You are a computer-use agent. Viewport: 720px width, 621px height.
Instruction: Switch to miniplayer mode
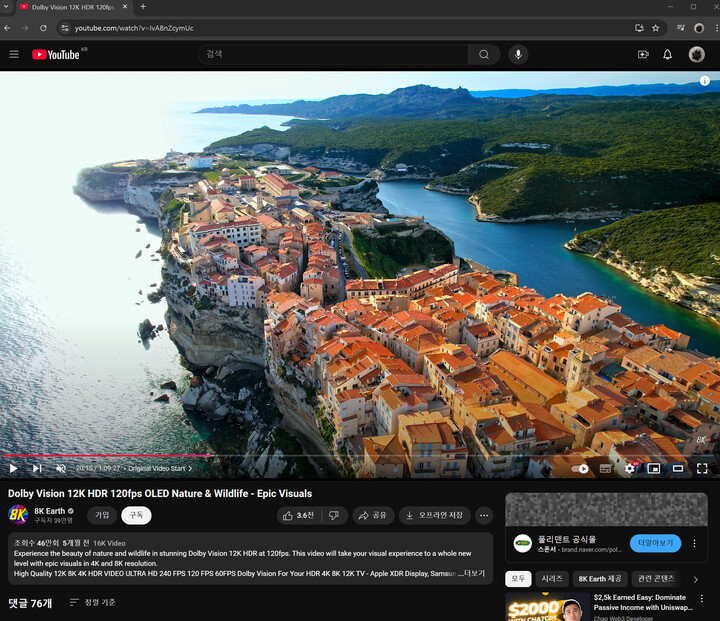[653, 469]
